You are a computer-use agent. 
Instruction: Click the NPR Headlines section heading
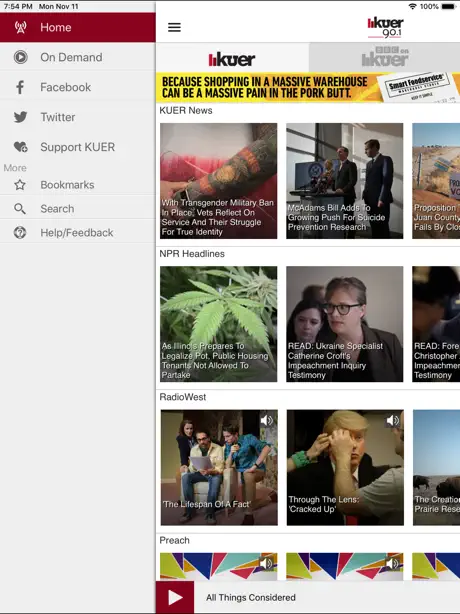(x=192, y=254)
